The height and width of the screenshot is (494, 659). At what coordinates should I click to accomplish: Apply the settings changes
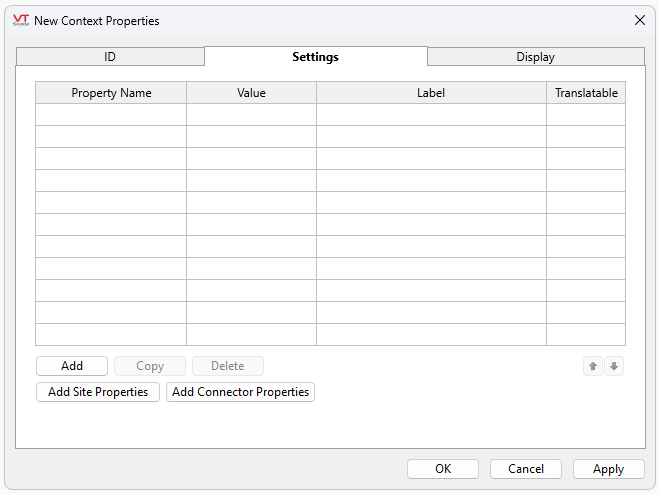point(609,469)
